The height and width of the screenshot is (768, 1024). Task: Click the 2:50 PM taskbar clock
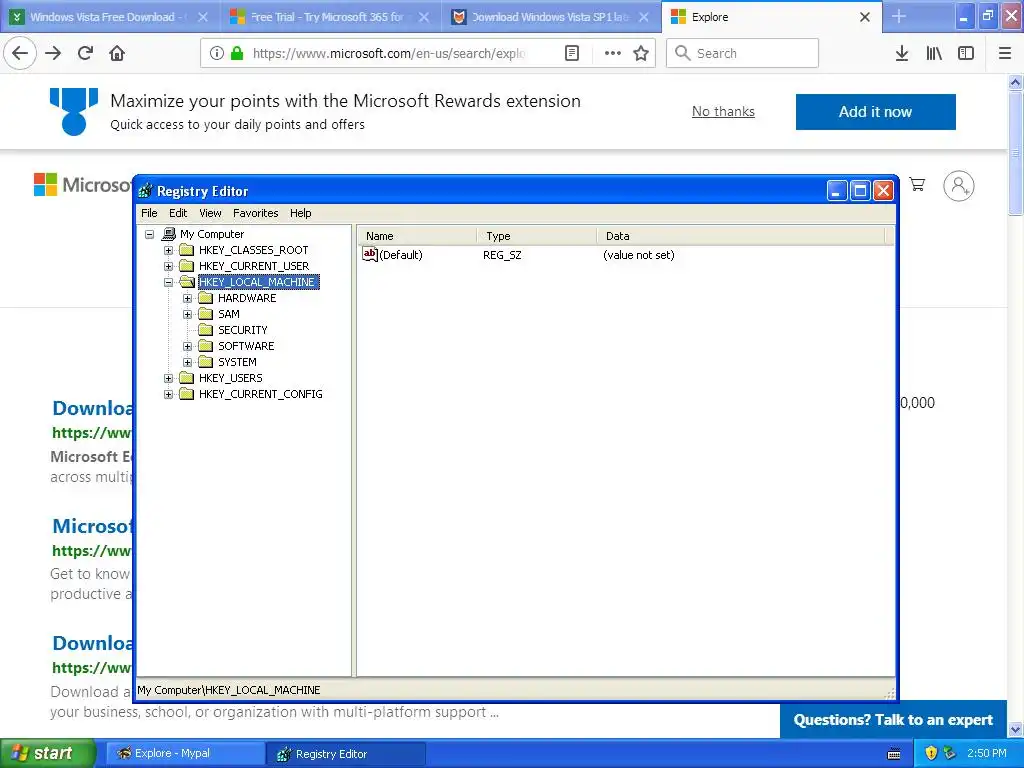(987, 753)
